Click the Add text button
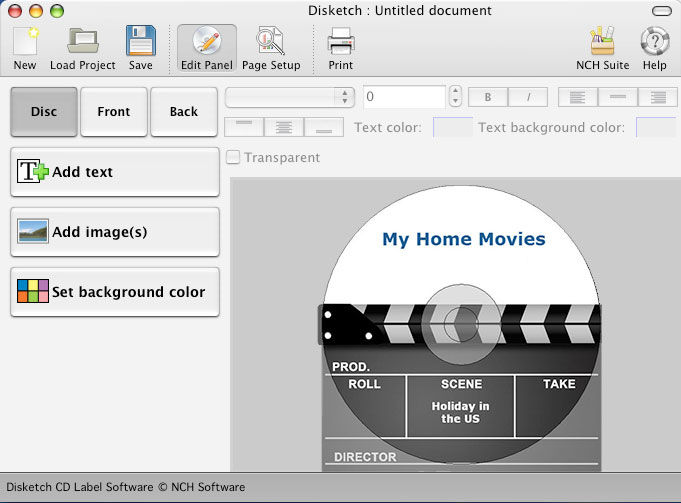This screenshot has height=503, width=681. (115, 172)
